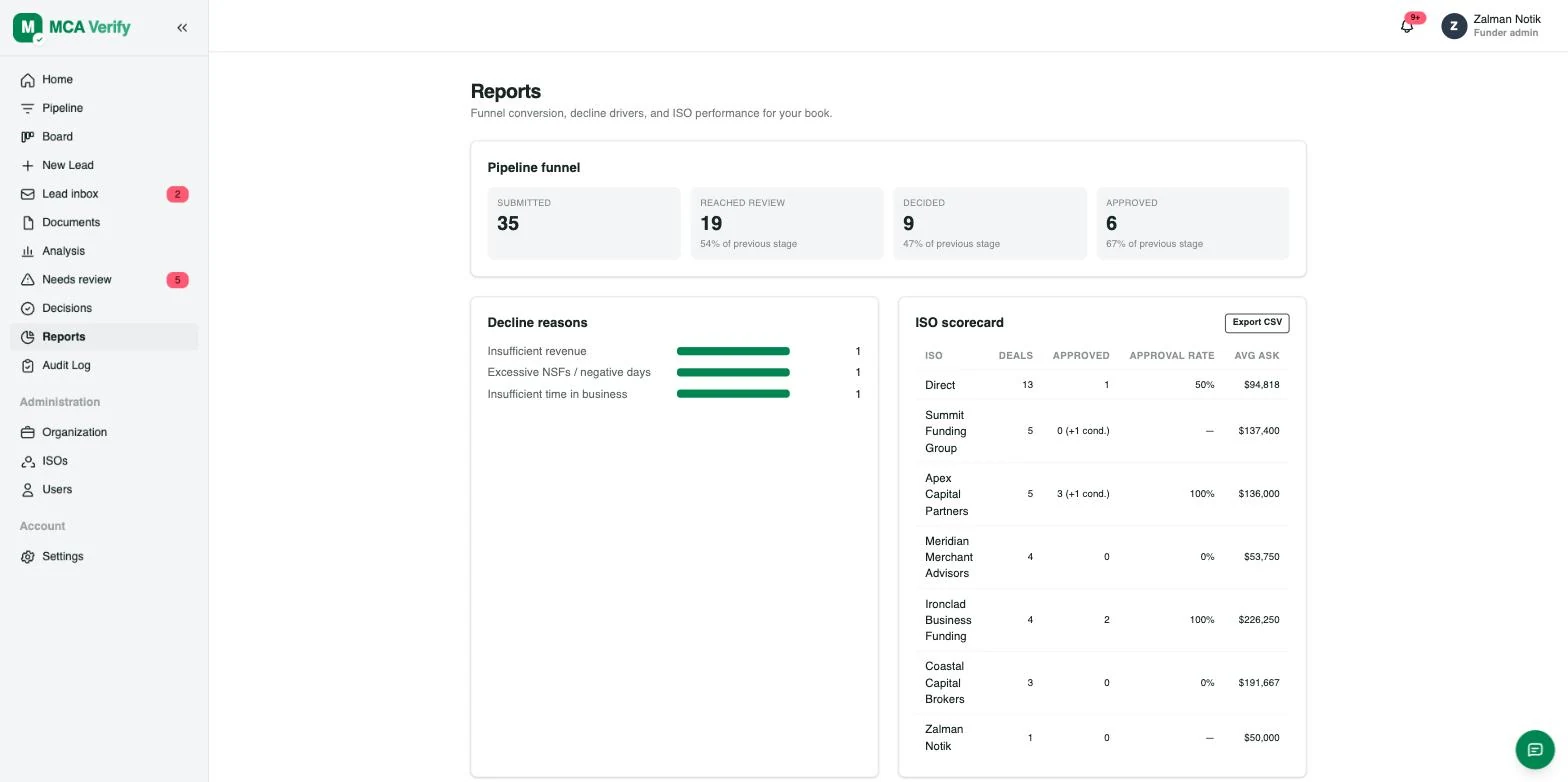Click the Zalman Notik profile name
The height and width of the screenshot is (782, 1568).
[x=1507, y=19]
